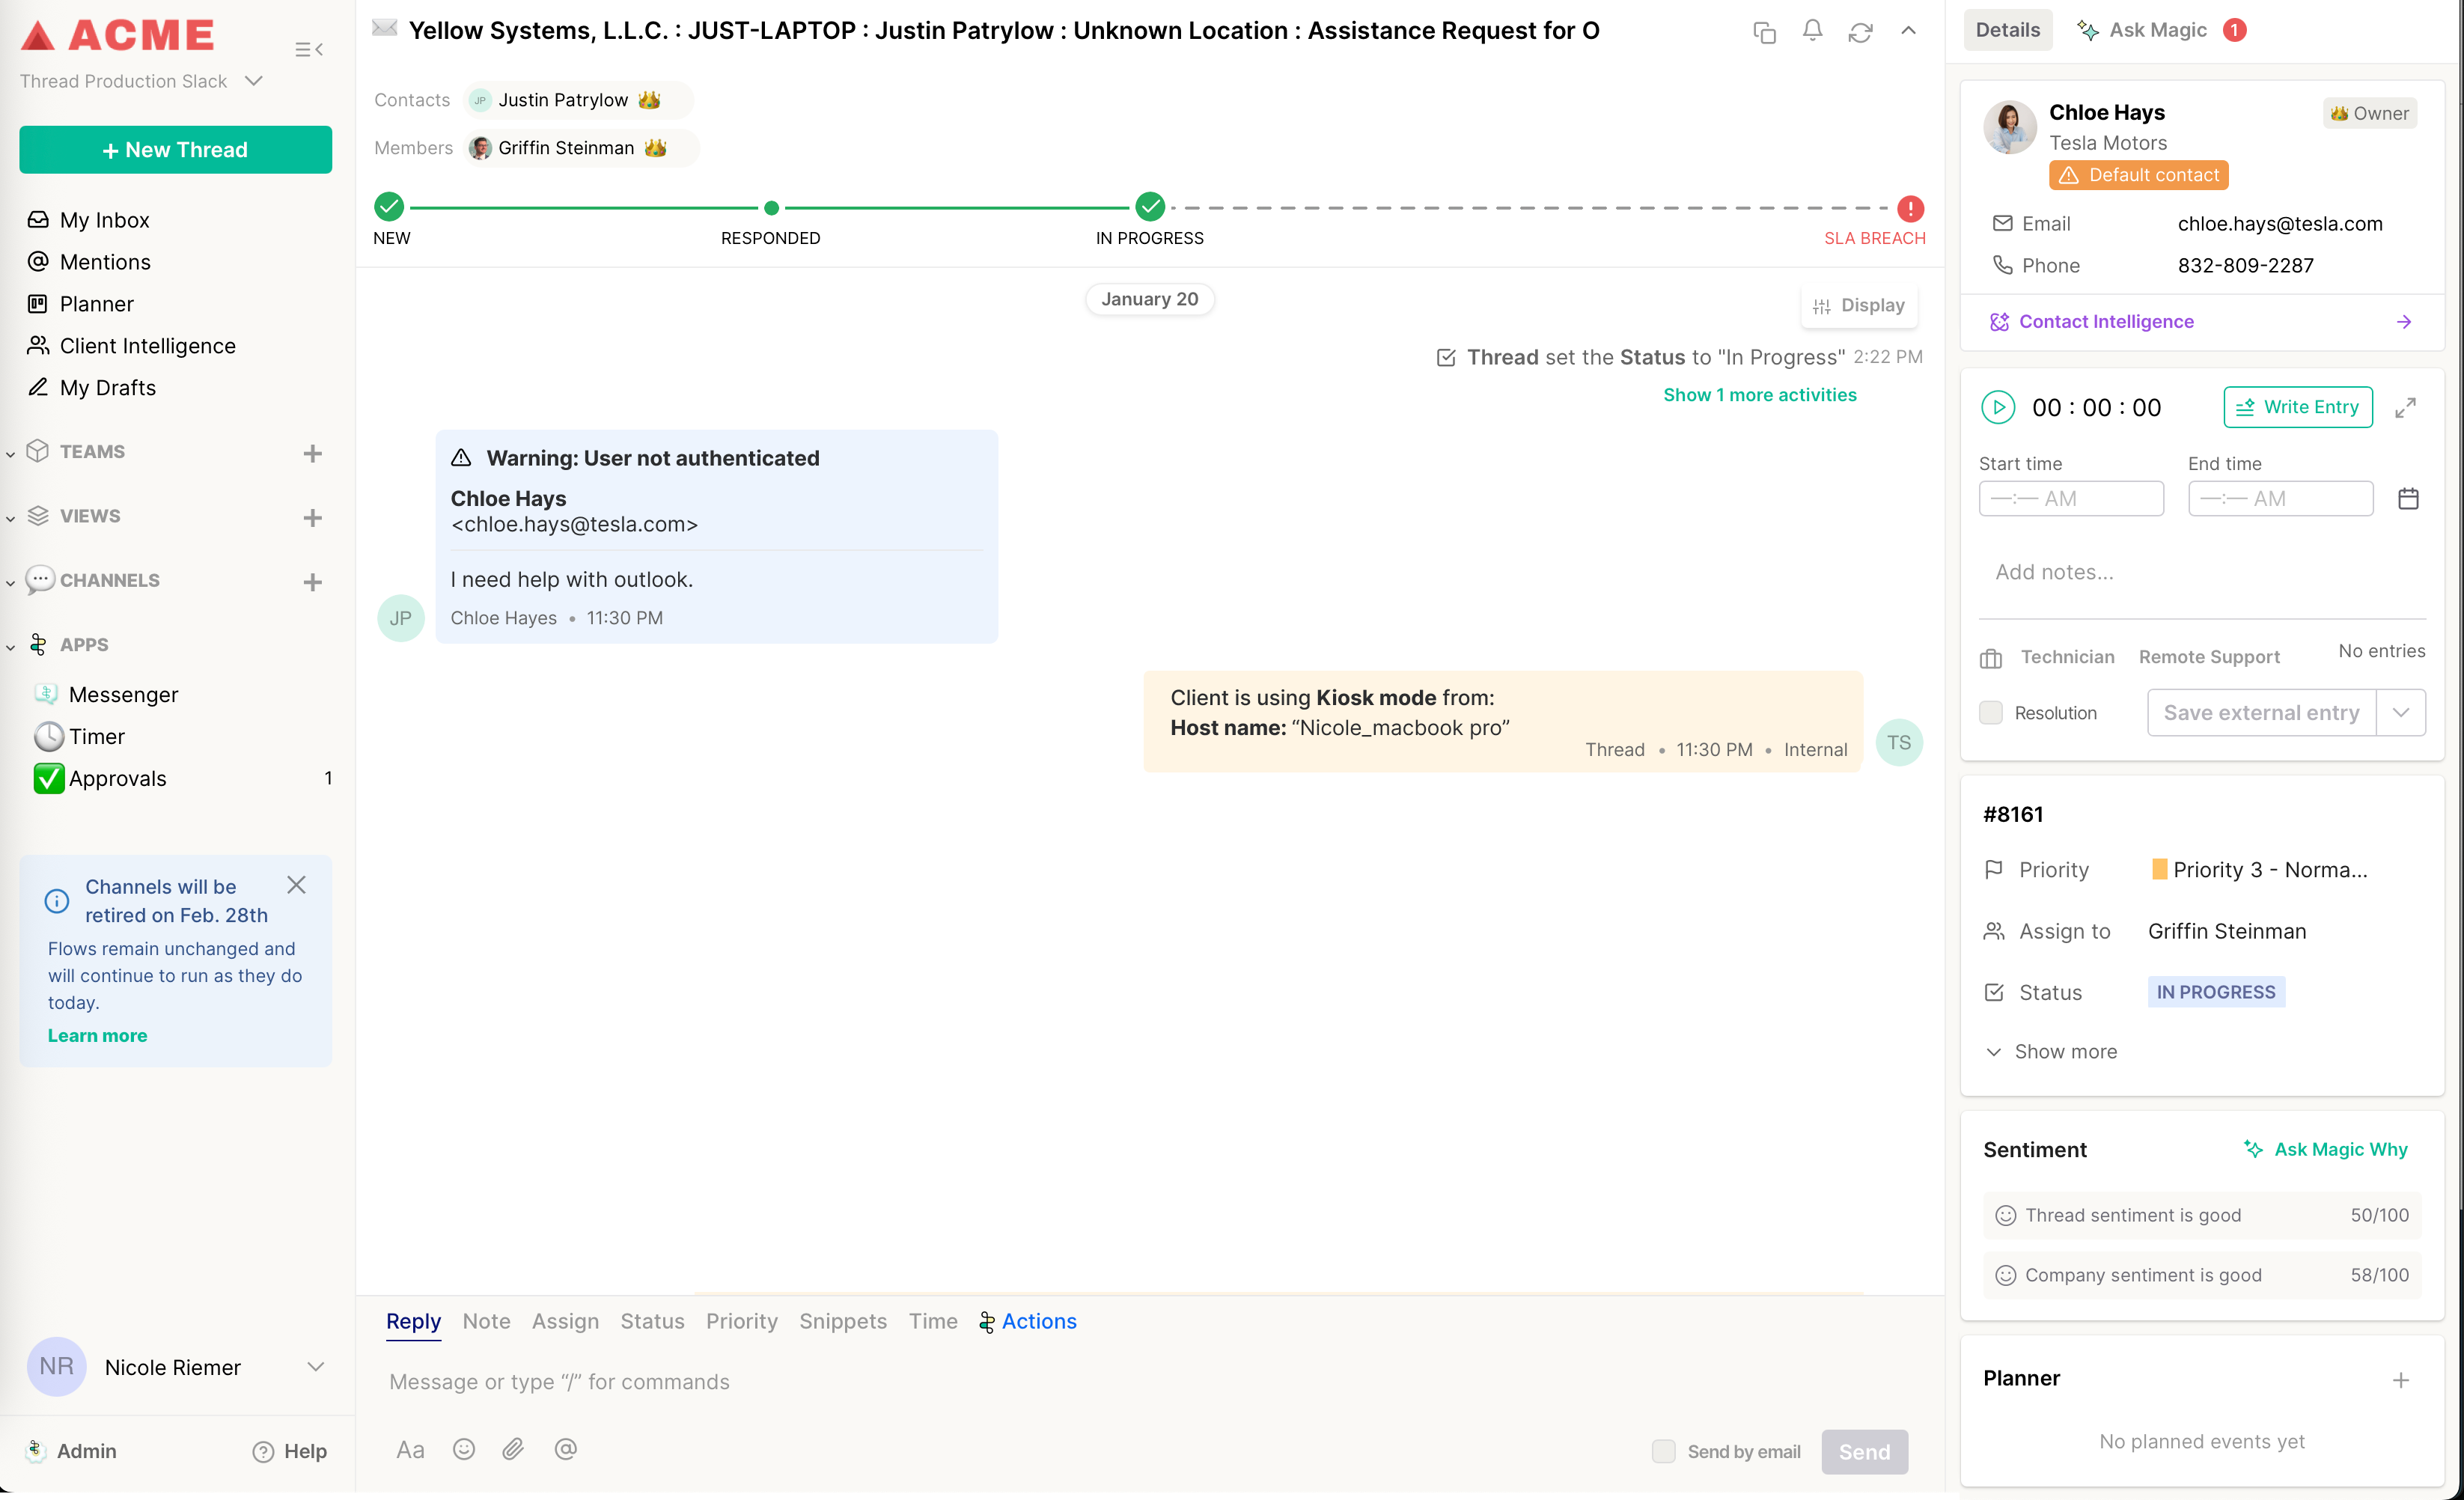The image size is (2464, 1500).
Task: Click the refresh thread icon
Action: [x=1860, y=32]
